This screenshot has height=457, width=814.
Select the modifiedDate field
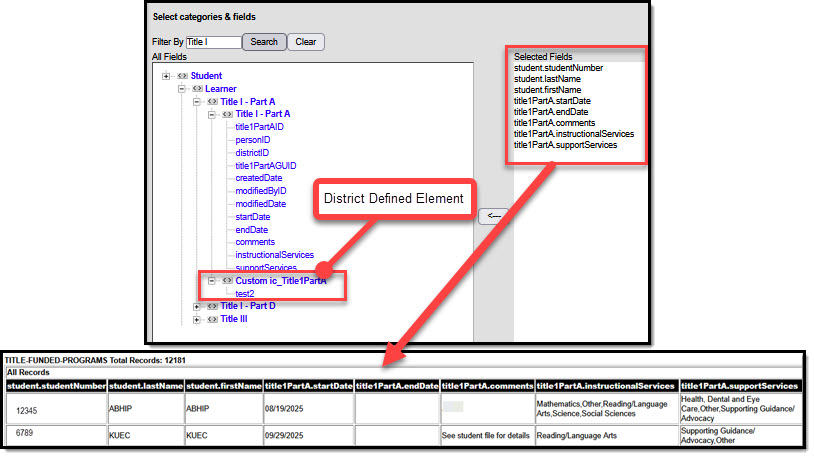[x=261, y=204]
